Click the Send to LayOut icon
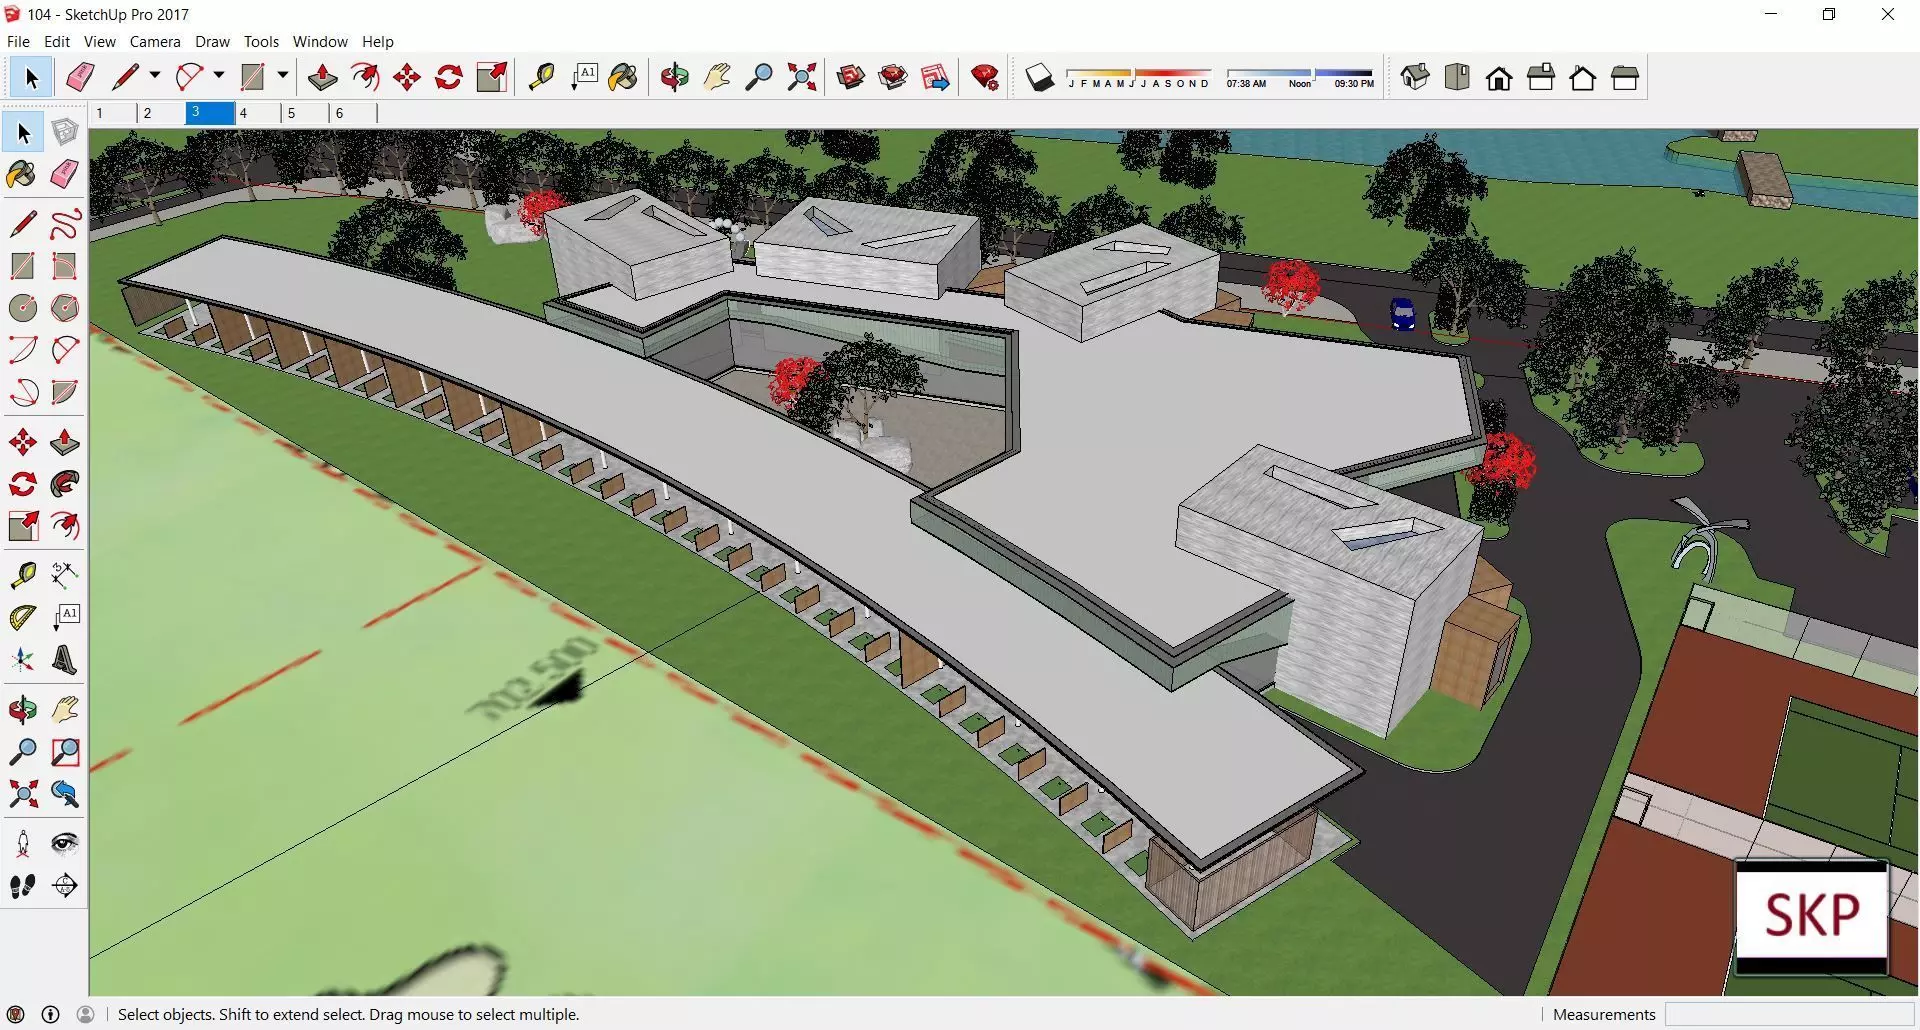The image size is (1920, 1030). pyautogui.click(x=935, y=77)
